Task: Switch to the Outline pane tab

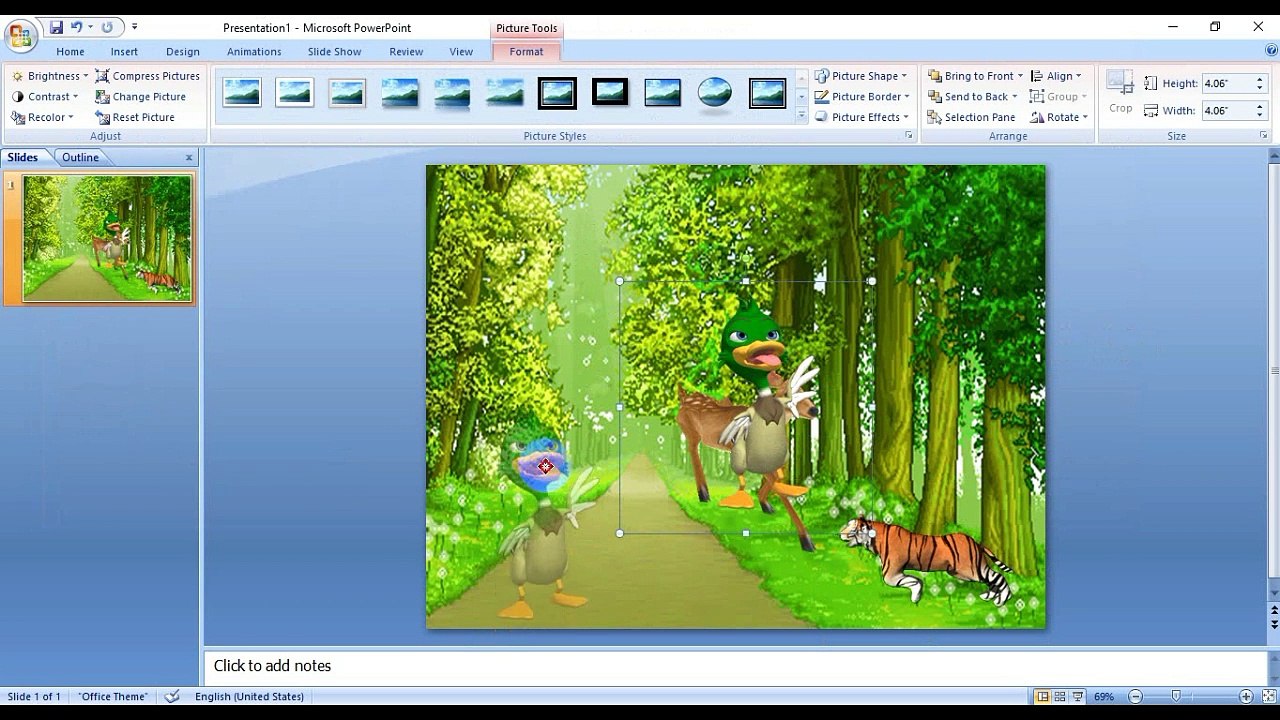Action: [80, 157]
